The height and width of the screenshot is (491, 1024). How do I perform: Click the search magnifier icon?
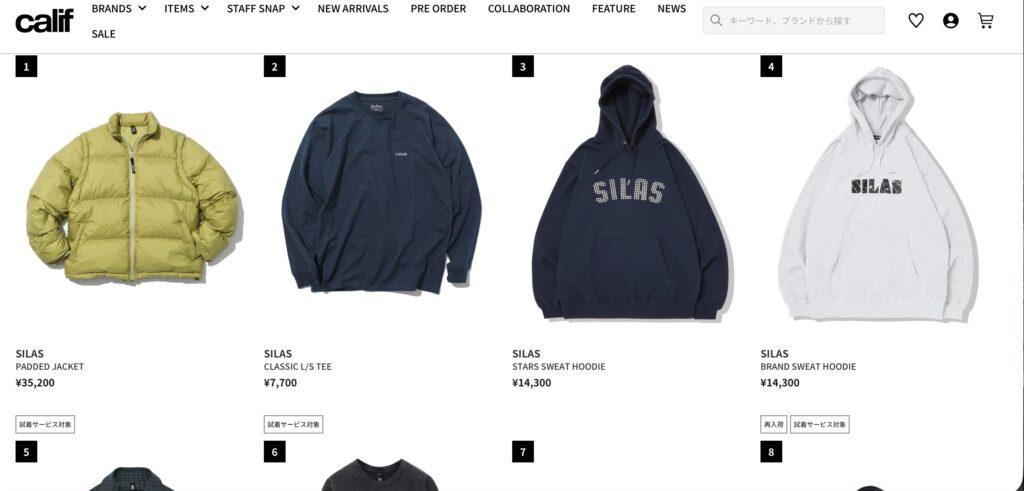pos(716,21)
